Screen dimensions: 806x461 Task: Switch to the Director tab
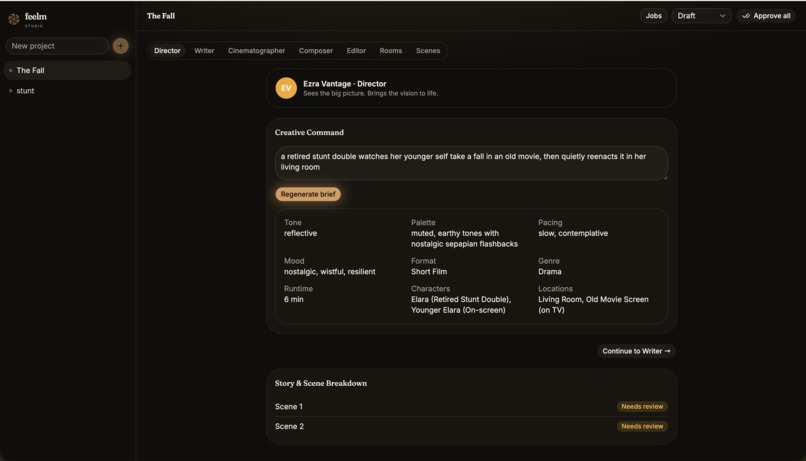point(167,51)
